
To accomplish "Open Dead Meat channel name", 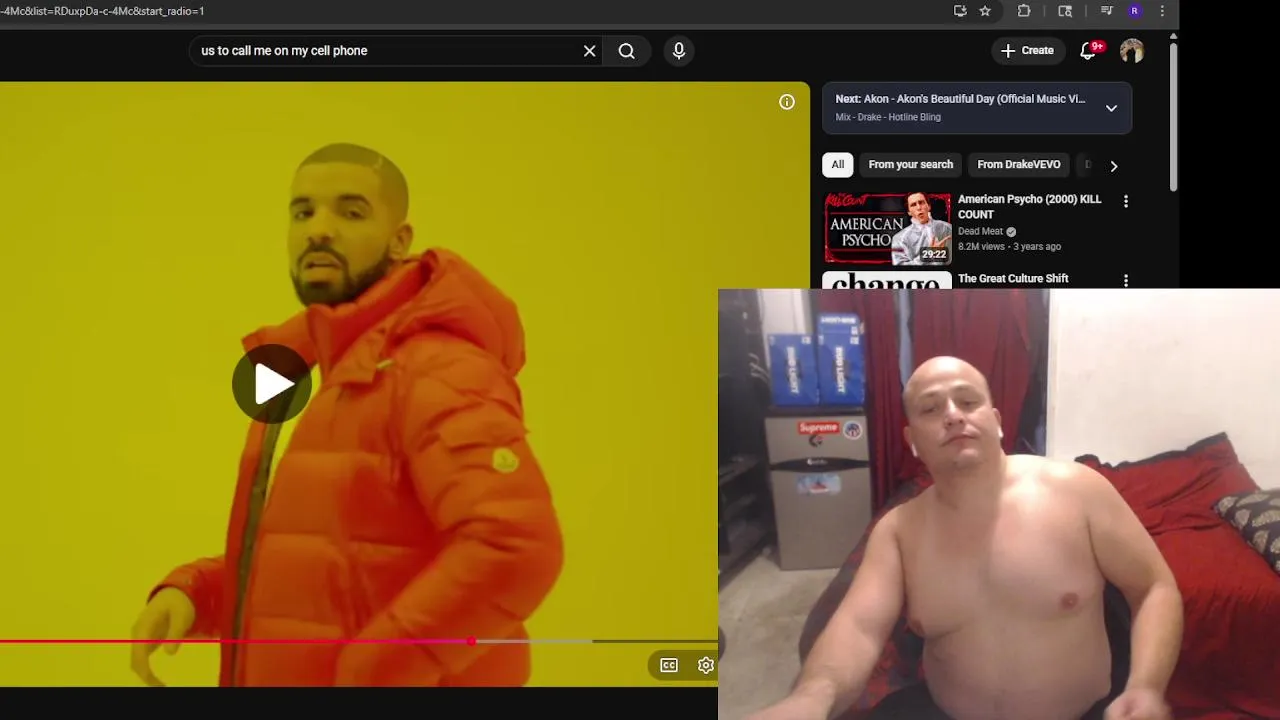I will (x=980, y=231).
